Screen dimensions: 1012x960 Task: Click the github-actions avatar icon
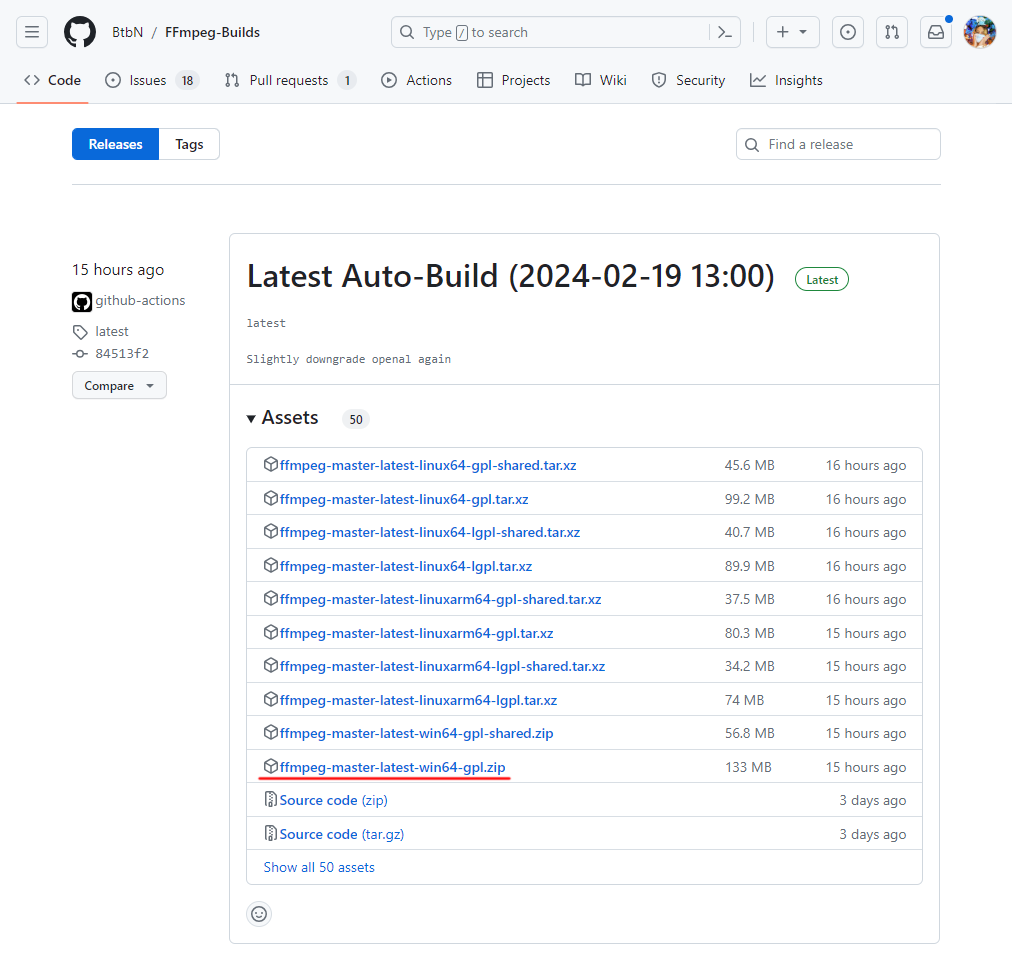[82, 301]
